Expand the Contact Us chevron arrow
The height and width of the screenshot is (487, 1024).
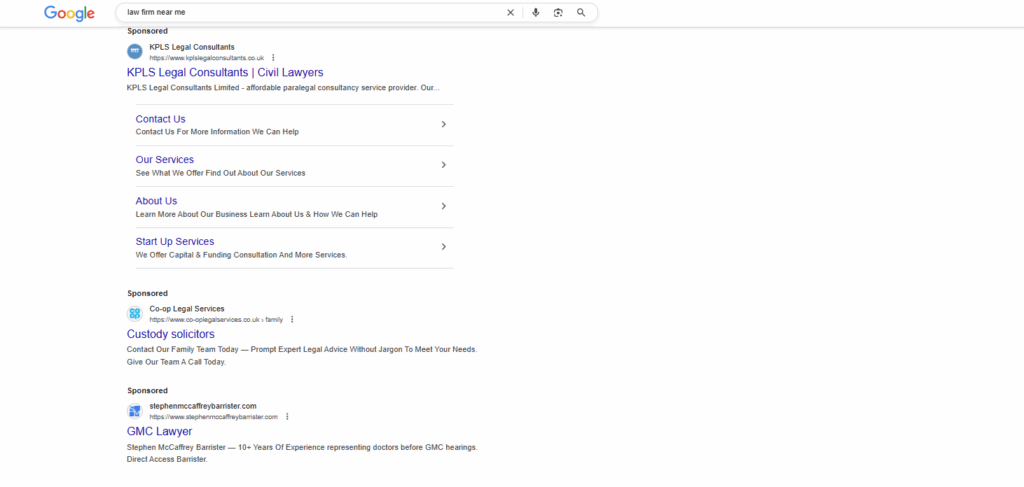(443, 124)
